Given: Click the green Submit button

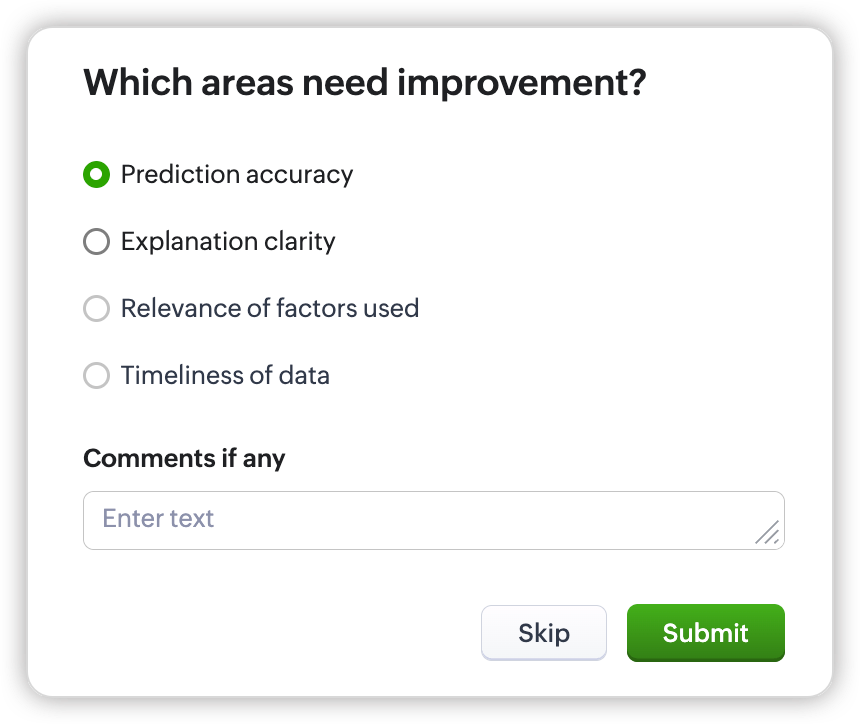Looking at the screenshot, I should point(705,633).
